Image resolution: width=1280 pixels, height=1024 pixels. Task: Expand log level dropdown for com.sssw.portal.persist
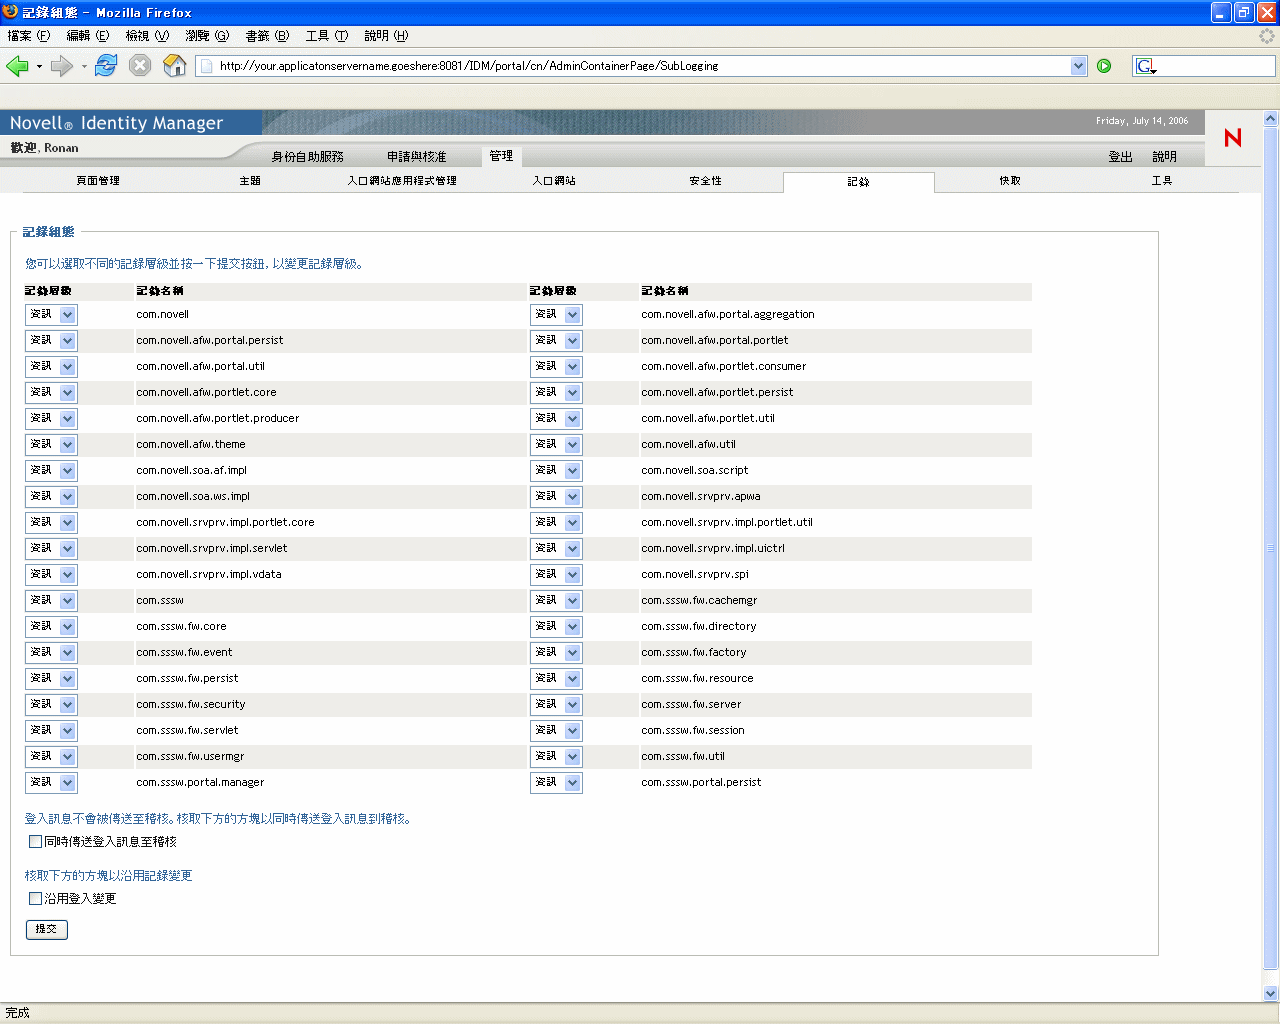556,783
